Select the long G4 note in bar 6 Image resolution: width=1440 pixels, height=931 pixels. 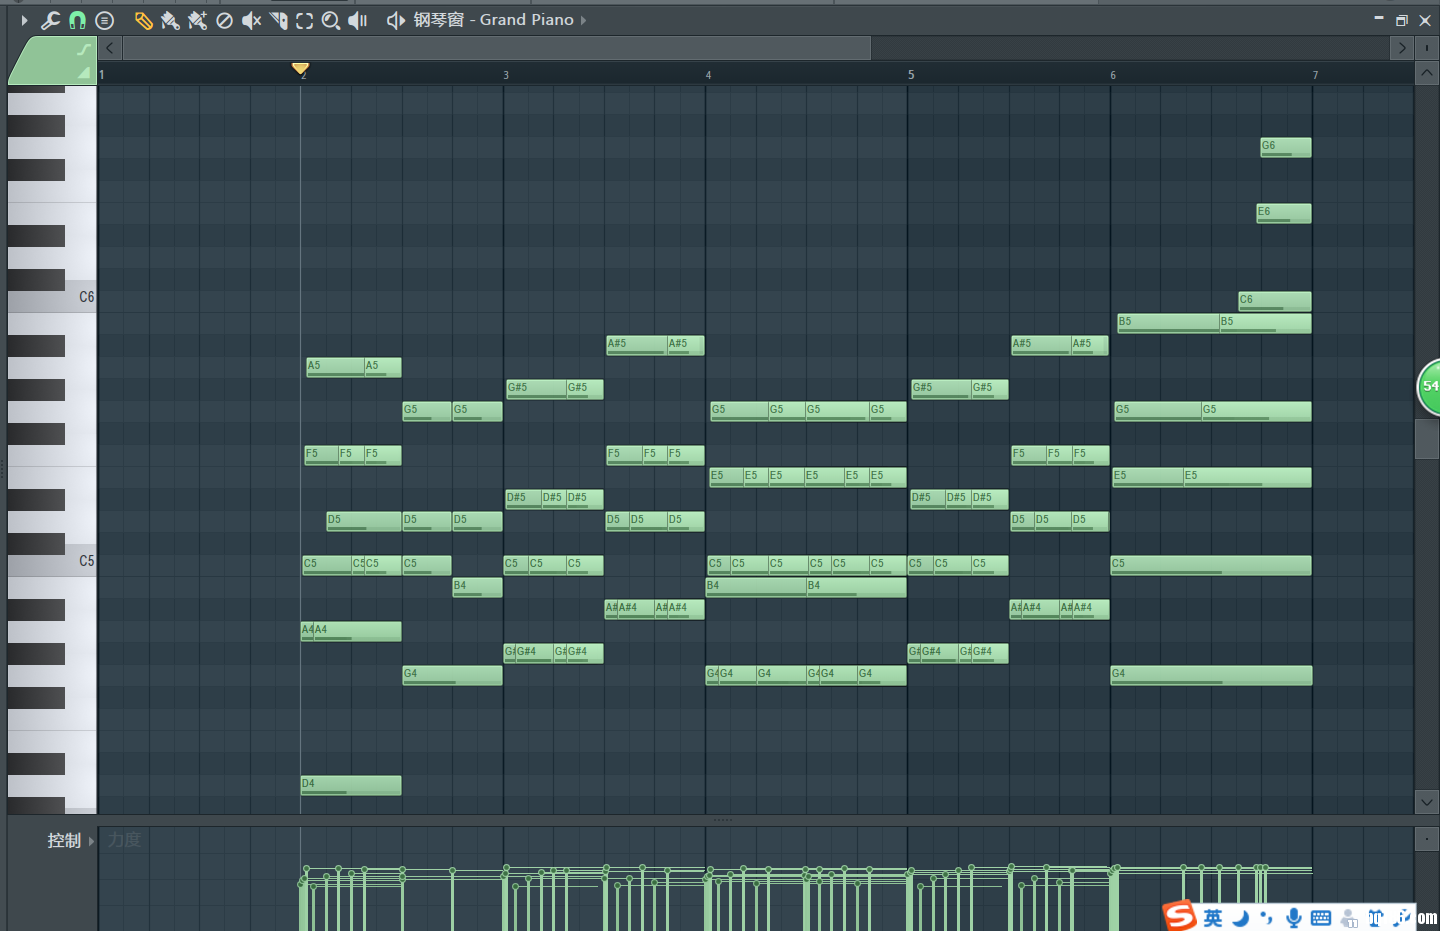[x=1211, y=675]
